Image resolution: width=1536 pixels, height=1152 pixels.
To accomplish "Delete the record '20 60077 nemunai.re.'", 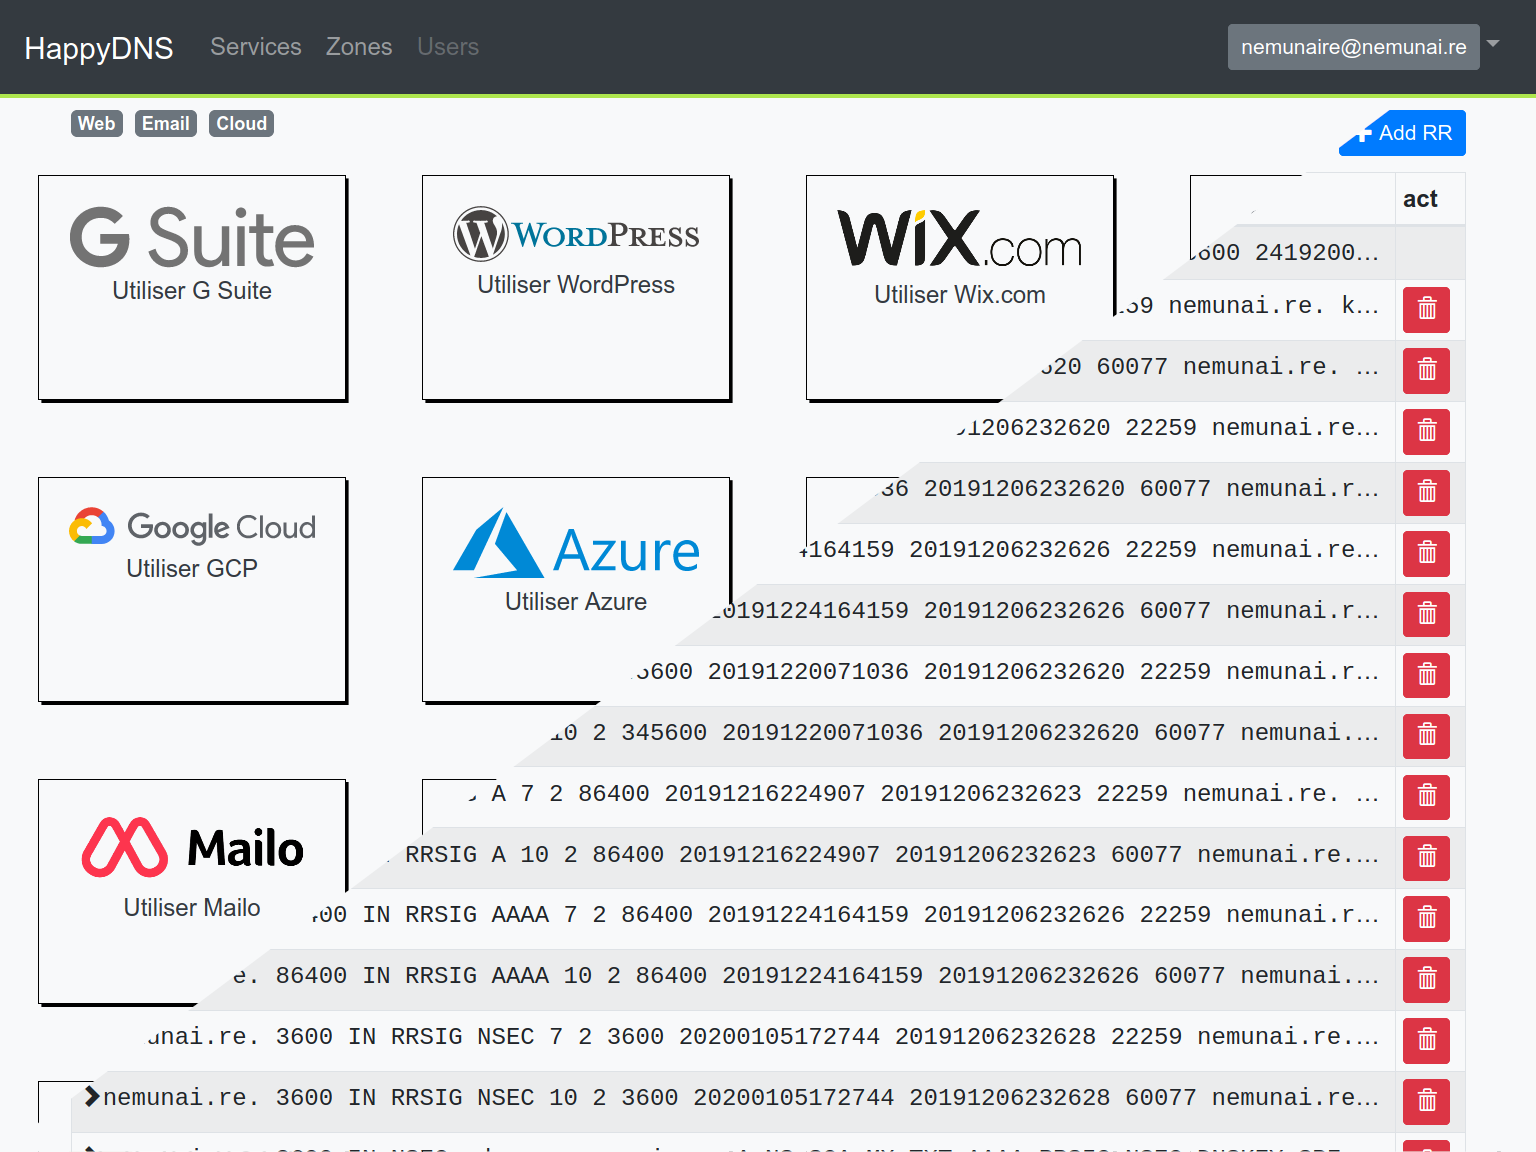I will [x=1426, y=370].
